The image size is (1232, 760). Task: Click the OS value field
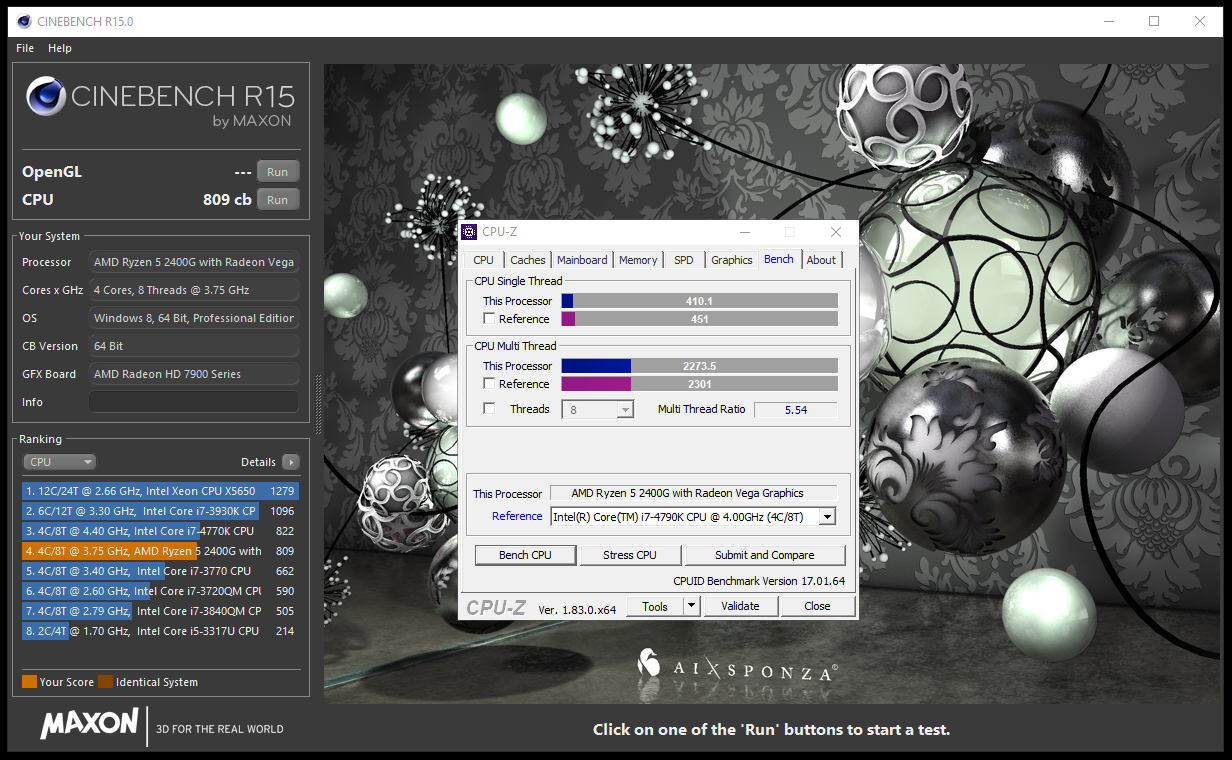click(194, 318)
